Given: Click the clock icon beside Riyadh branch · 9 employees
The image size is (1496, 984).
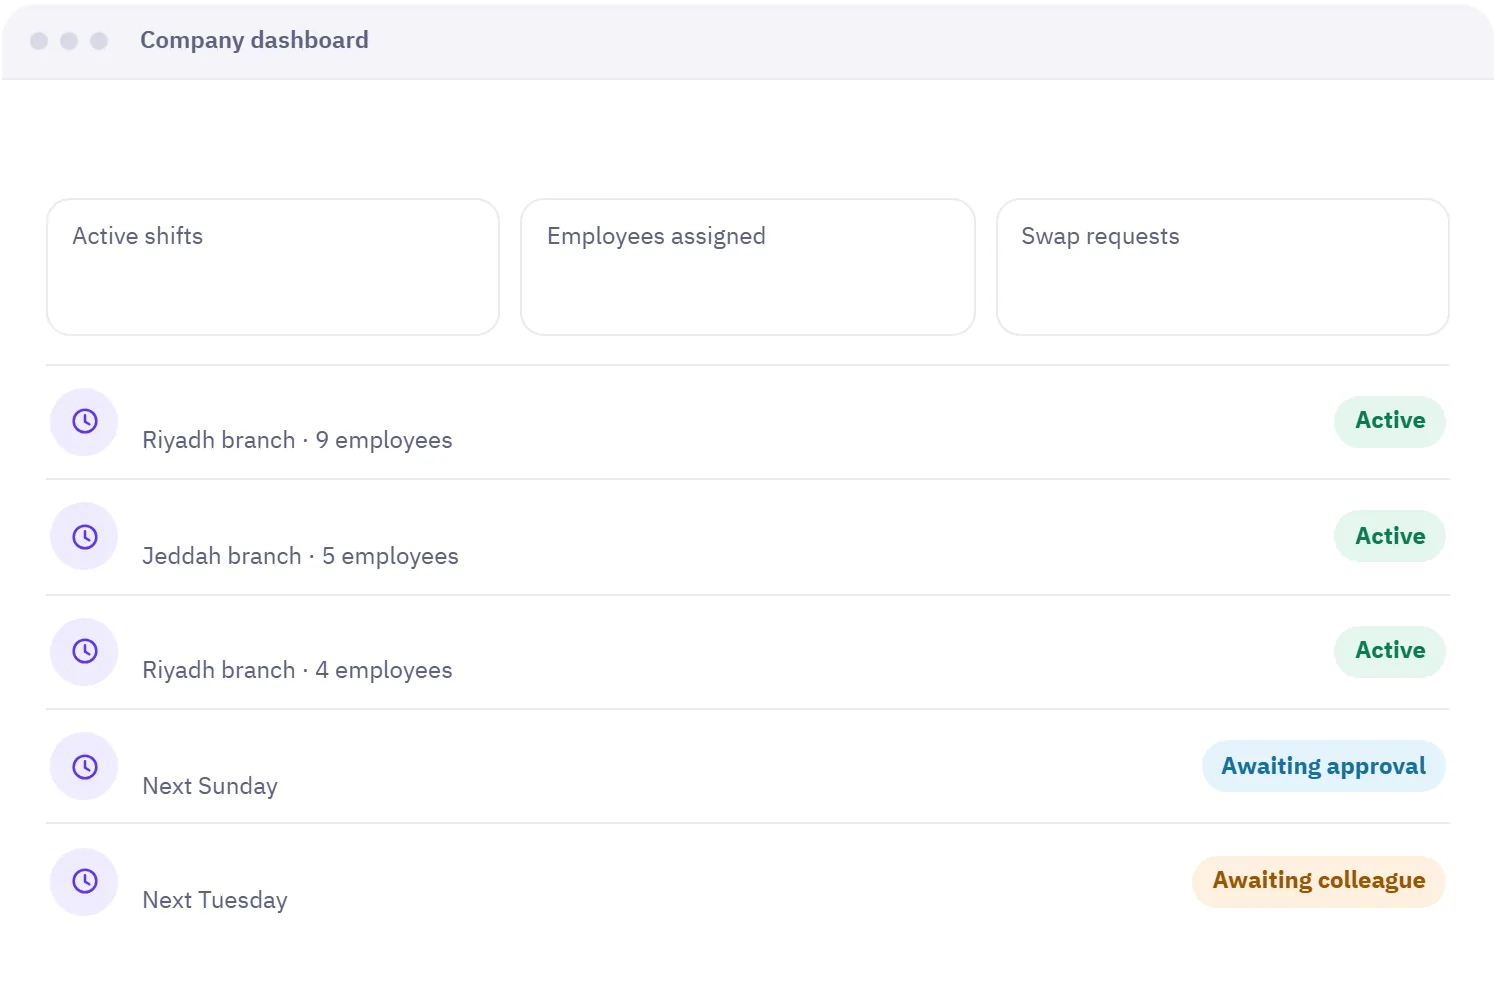Looking at the screenshot, I should 85,421.
